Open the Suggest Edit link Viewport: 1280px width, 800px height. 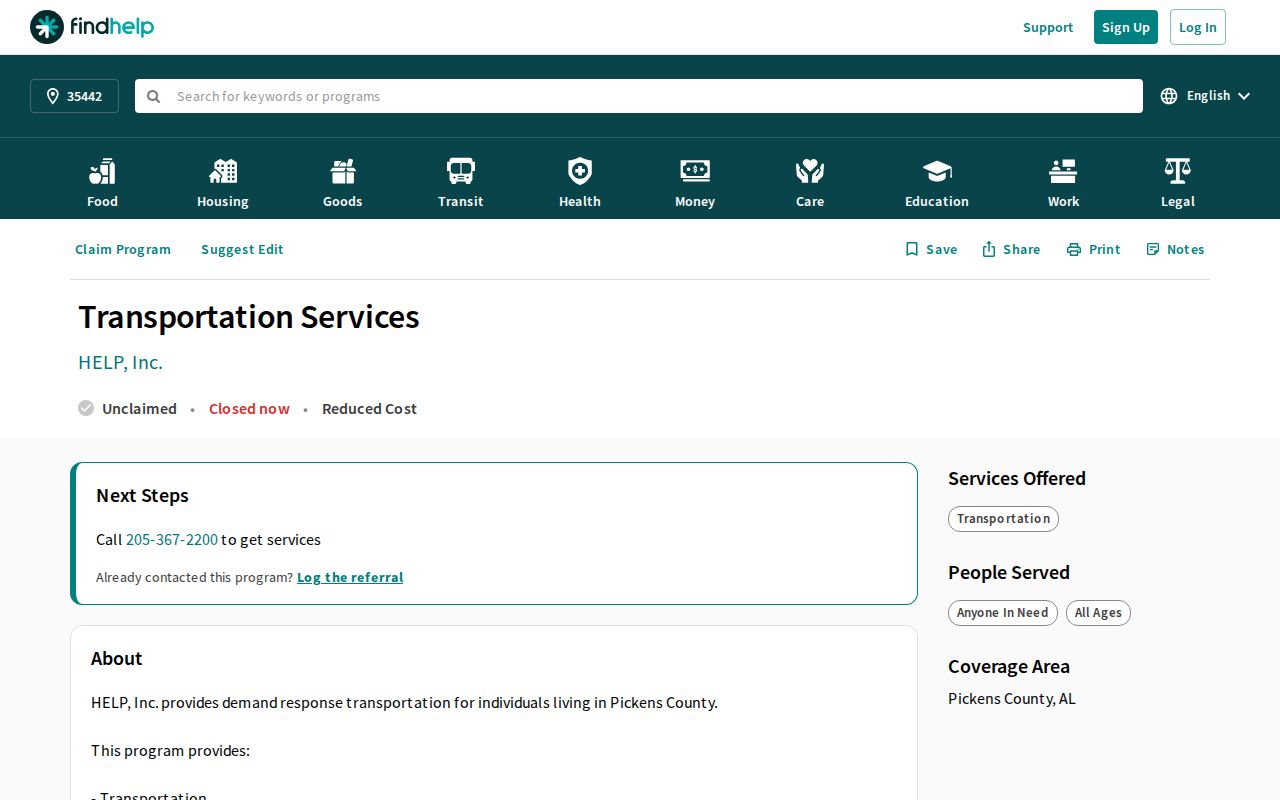coord(242,249)
